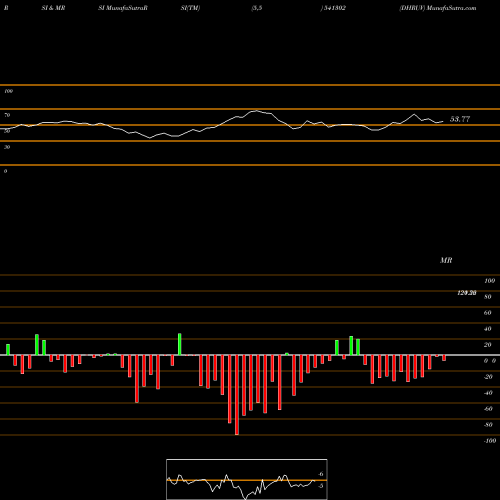Open the mini overview chart thumbnail
Viewport: 500px width, 500px height.
pyautogui.click(x=247, y=479)
